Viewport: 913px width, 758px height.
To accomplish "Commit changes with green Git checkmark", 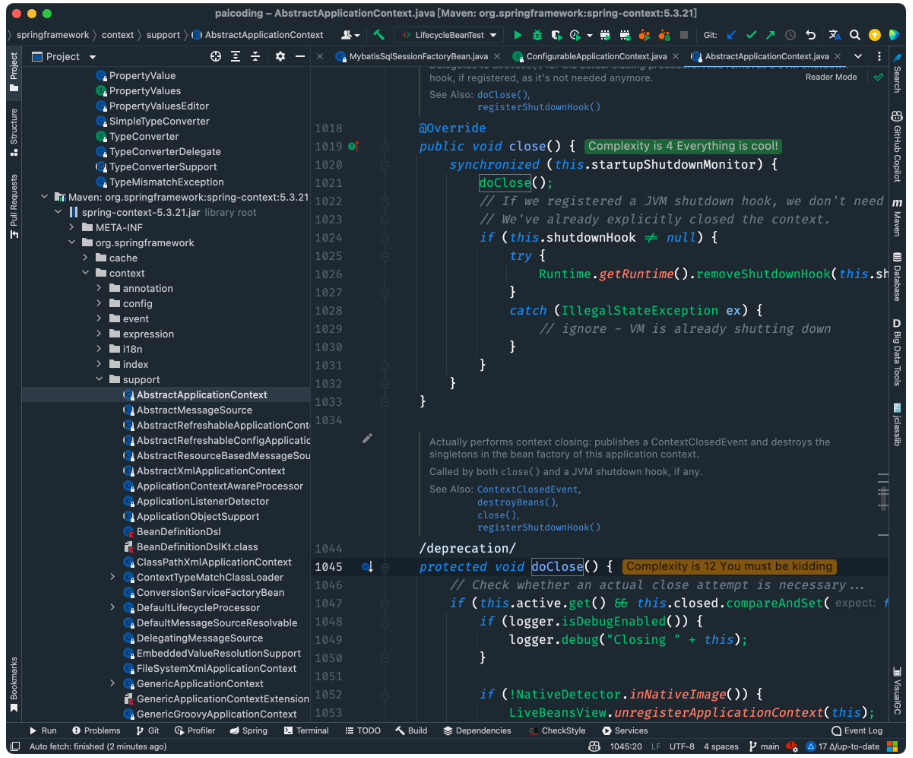I will 751,35.
